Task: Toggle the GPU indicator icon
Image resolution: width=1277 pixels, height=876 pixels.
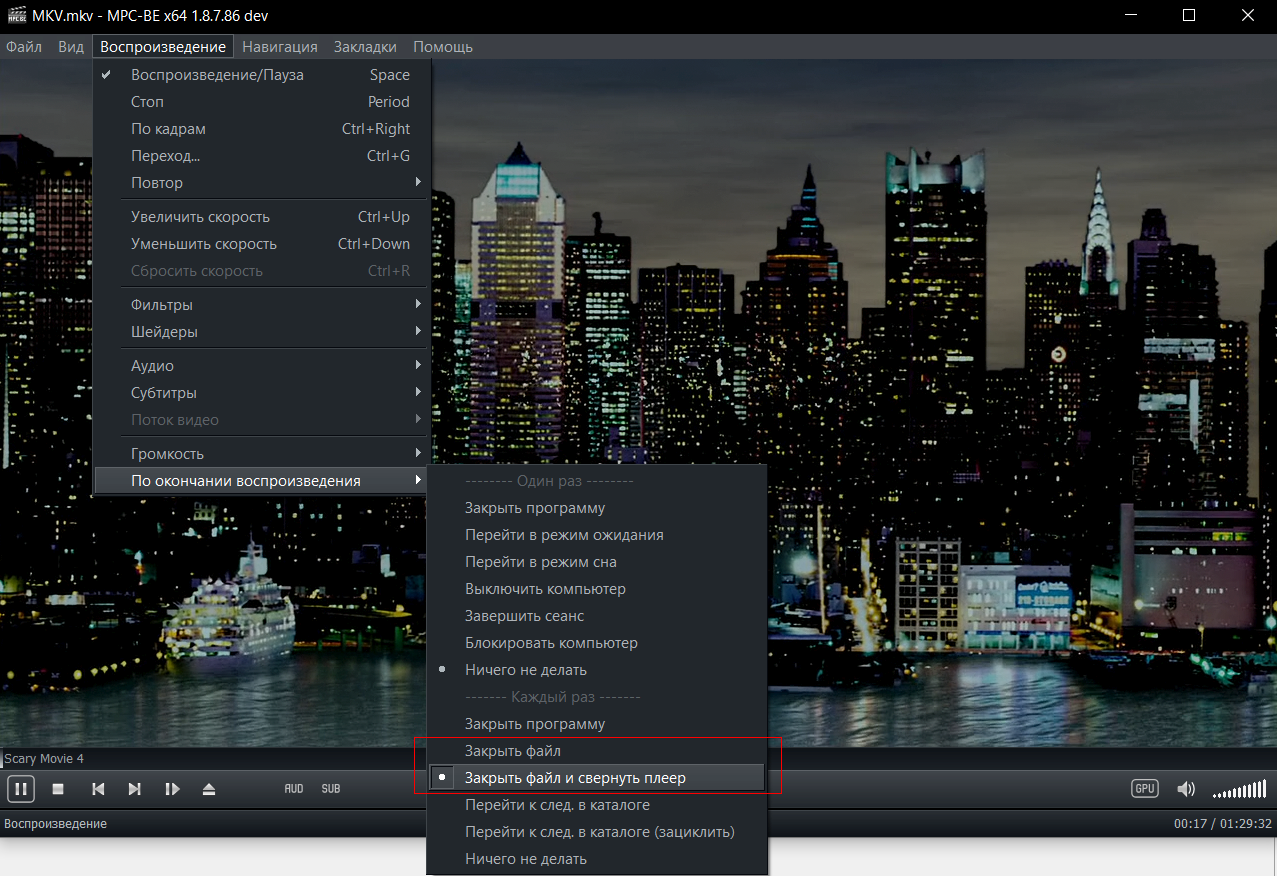Action: (1145, 789)
